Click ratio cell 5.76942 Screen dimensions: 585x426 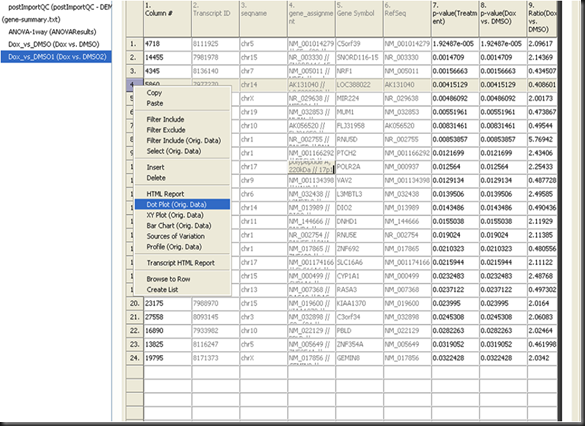[542, 140]
